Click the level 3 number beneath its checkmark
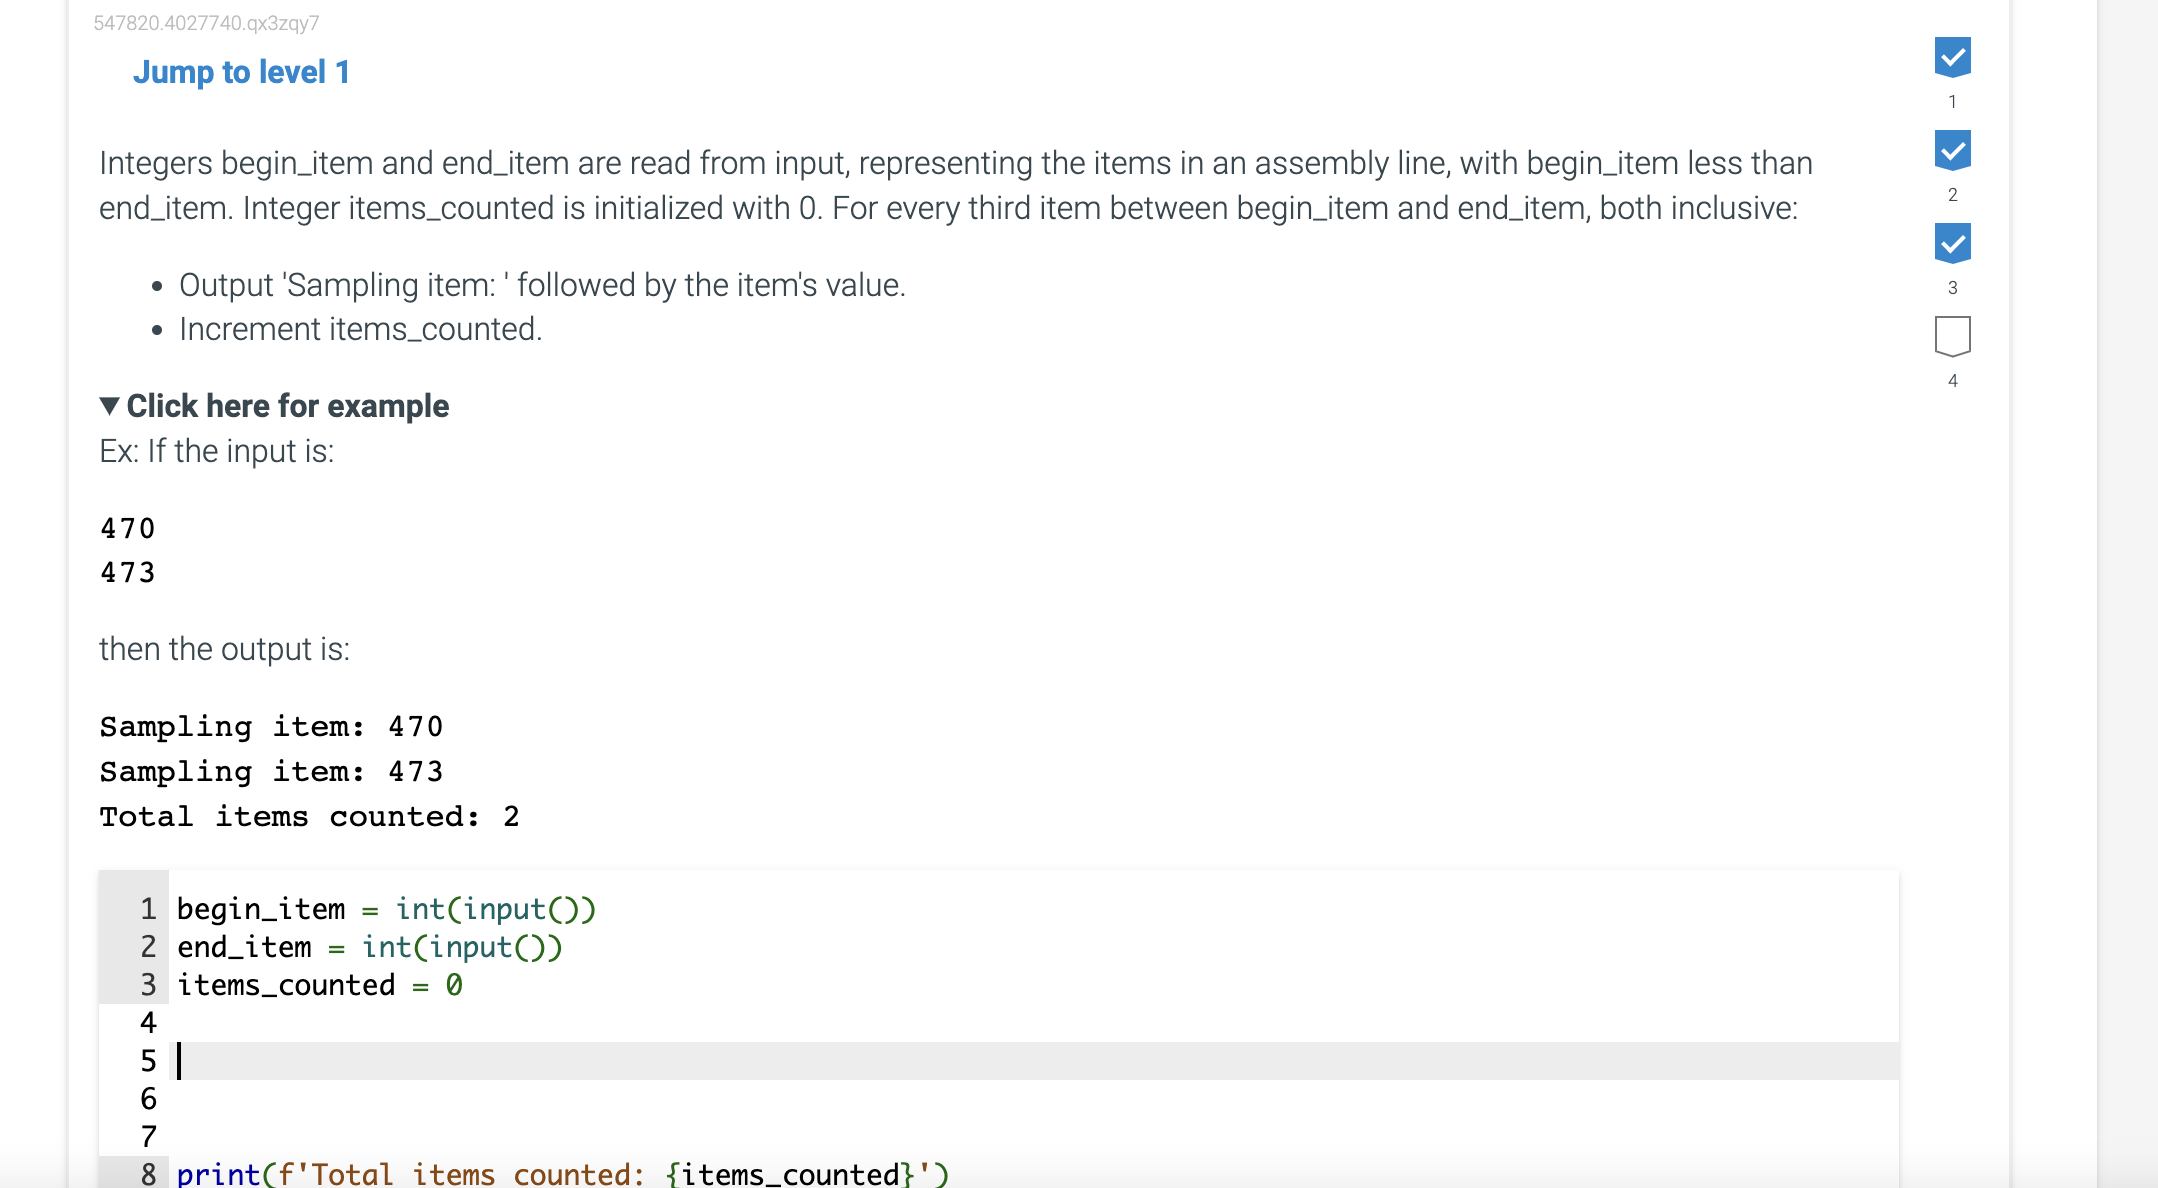2158x1188 pixels. pyautogui.click(x=1952, y=287)
